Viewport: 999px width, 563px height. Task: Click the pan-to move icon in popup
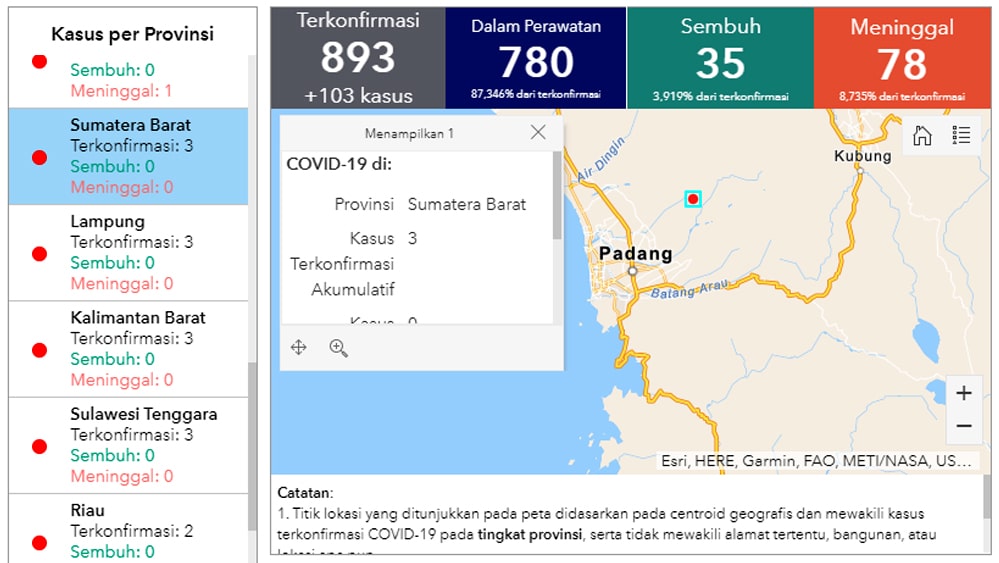point(298,348)
